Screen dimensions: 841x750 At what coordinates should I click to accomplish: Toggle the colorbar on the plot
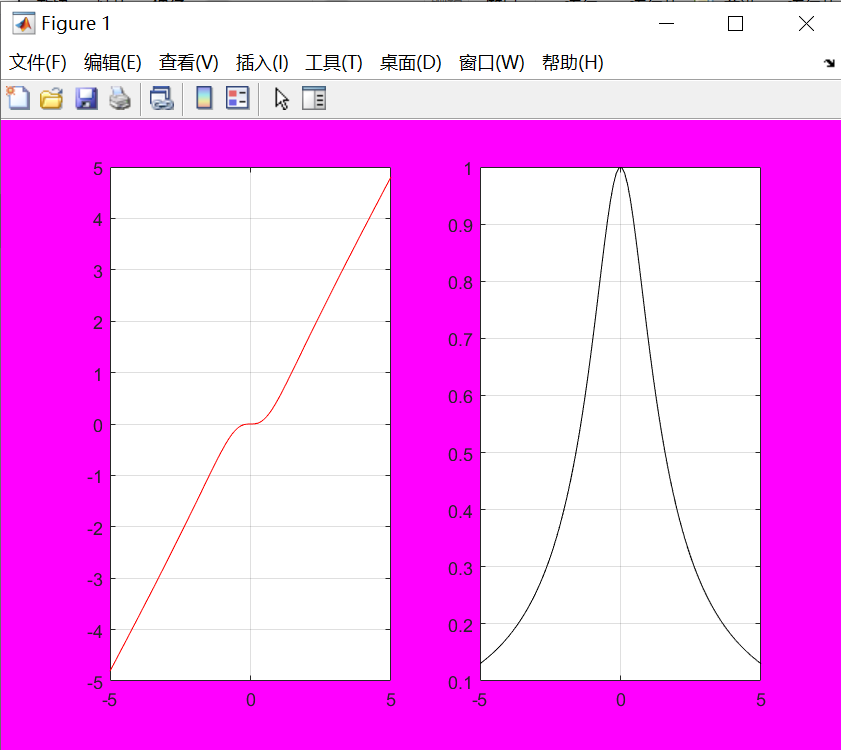coord(203,98)
